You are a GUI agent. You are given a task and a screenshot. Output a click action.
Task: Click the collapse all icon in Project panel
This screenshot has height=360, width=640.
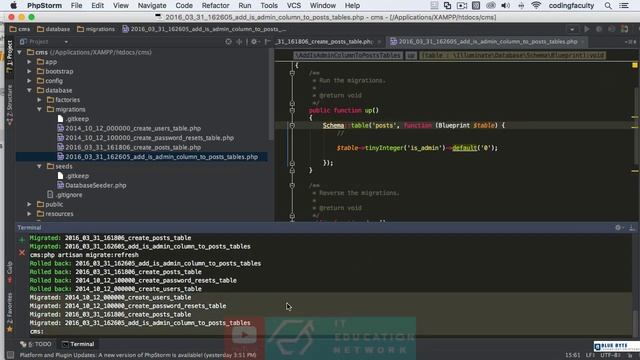point(239,42)
